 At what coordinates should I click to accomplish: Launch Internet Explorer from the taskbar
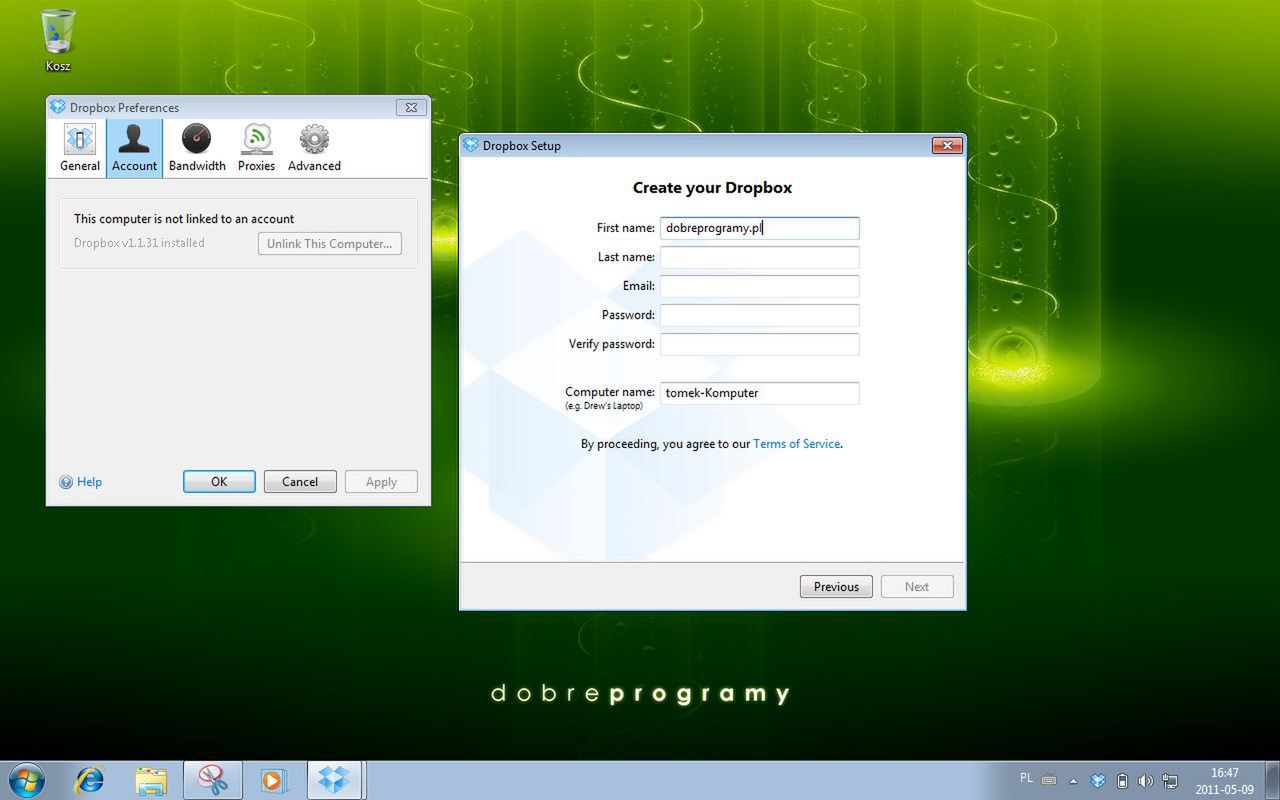pyautogui.click(x=90, y=780)
